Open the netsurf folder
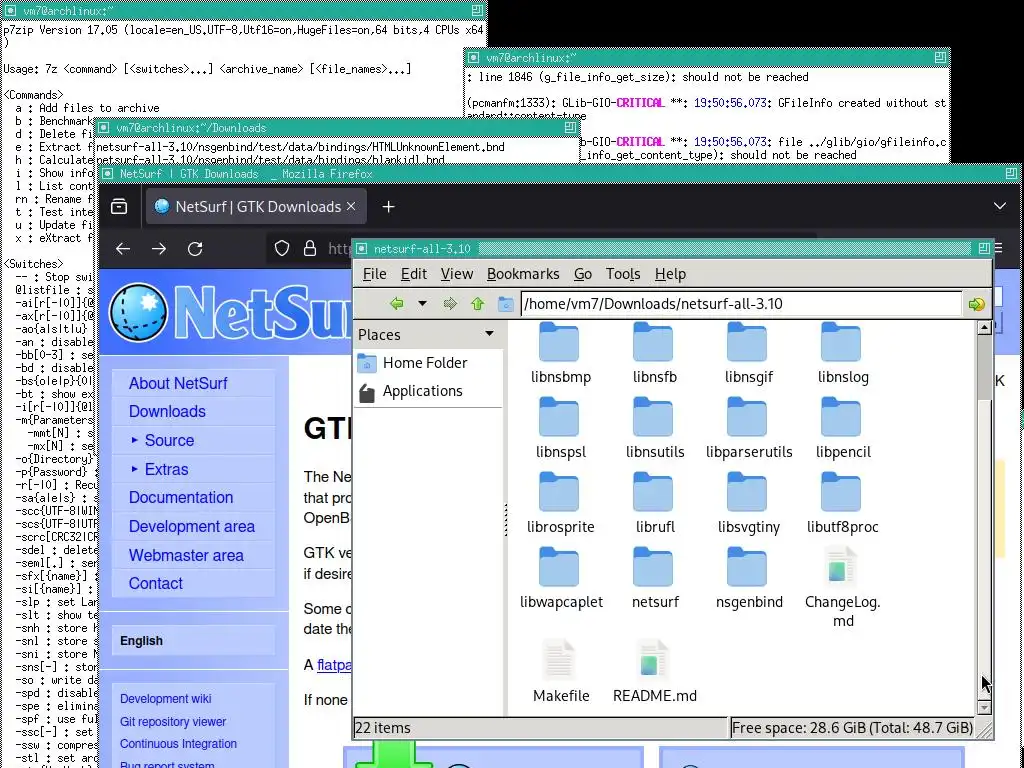1024x768 pixels. pyautogui.click(x=654, y=579)
